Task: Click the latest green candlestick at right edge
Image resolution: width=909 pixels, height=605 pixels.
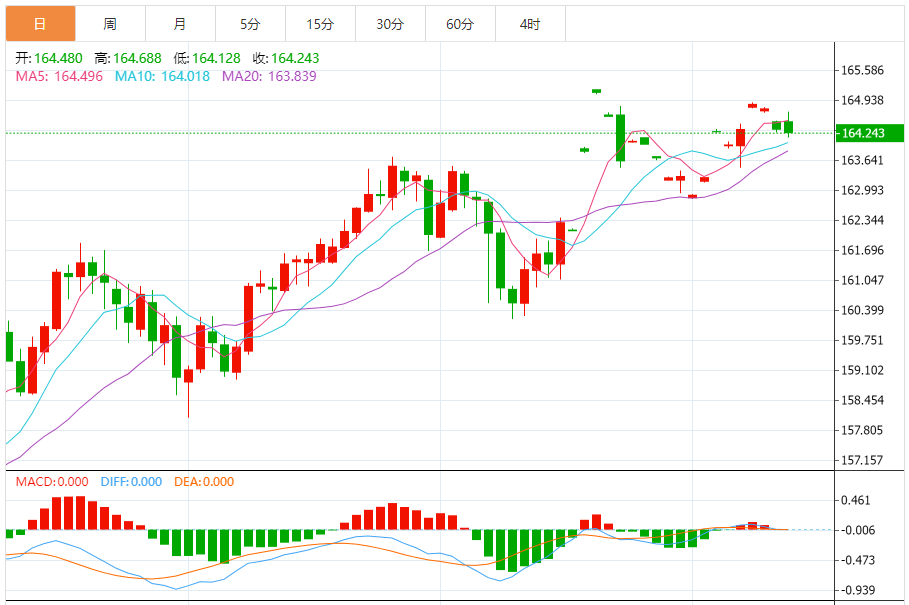Action: [788, 127]
